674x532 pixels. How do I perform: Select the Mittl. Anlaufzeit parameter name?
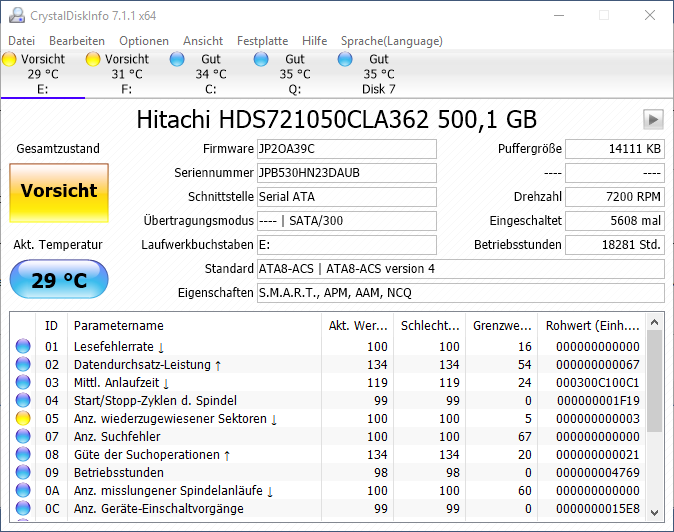point(121,382)
